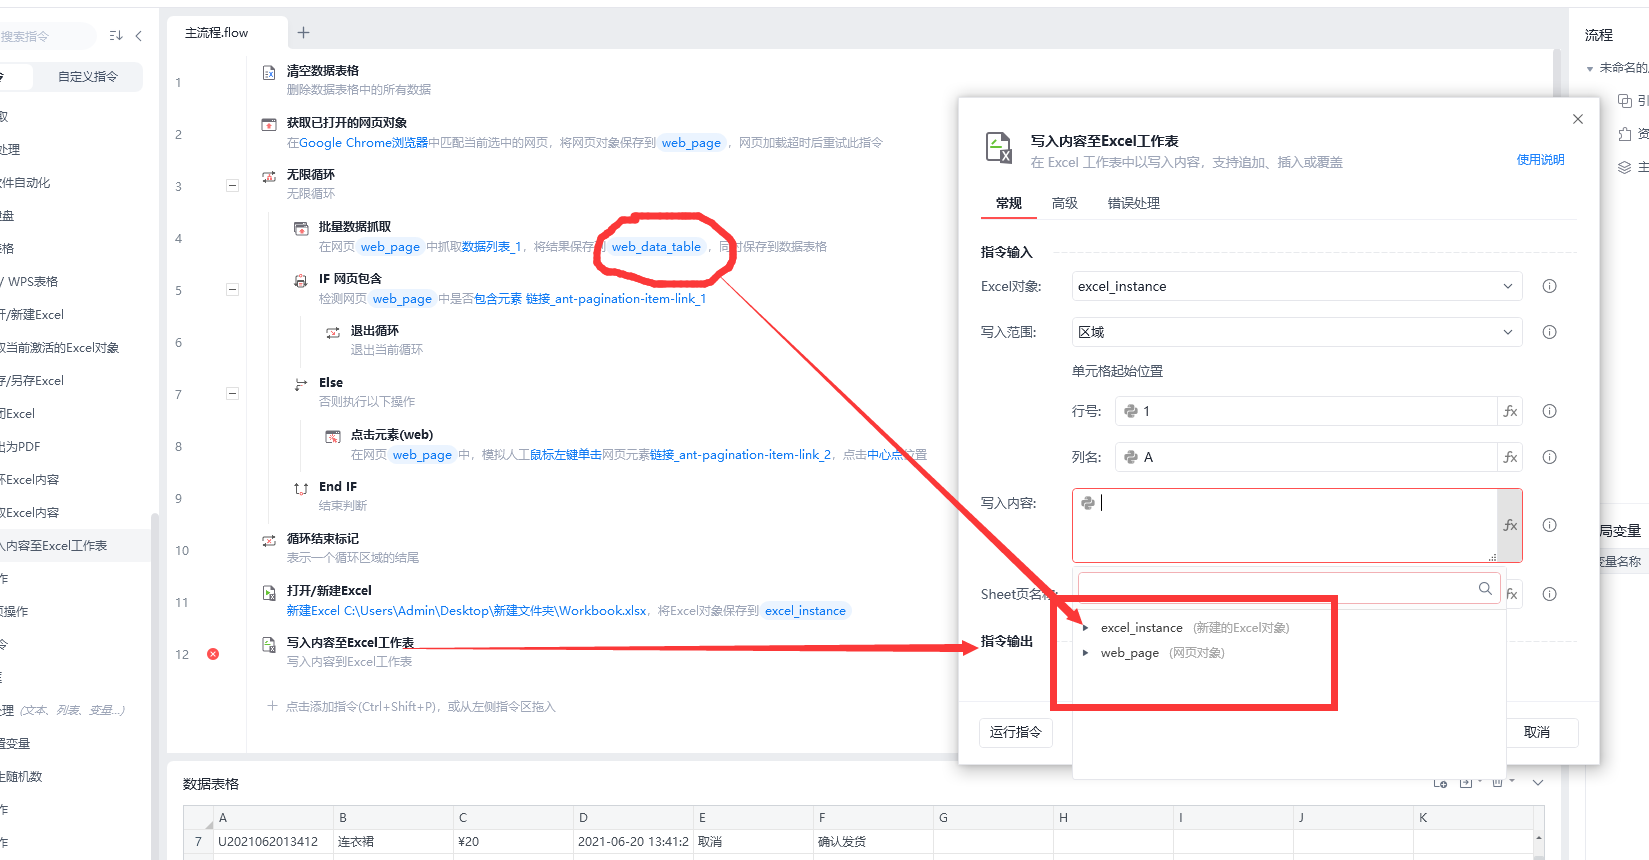Image resolution: width=1649 pixels, height=860 pixels.
Task: Click the fx button in the 行号 field
Action: 1510,411
